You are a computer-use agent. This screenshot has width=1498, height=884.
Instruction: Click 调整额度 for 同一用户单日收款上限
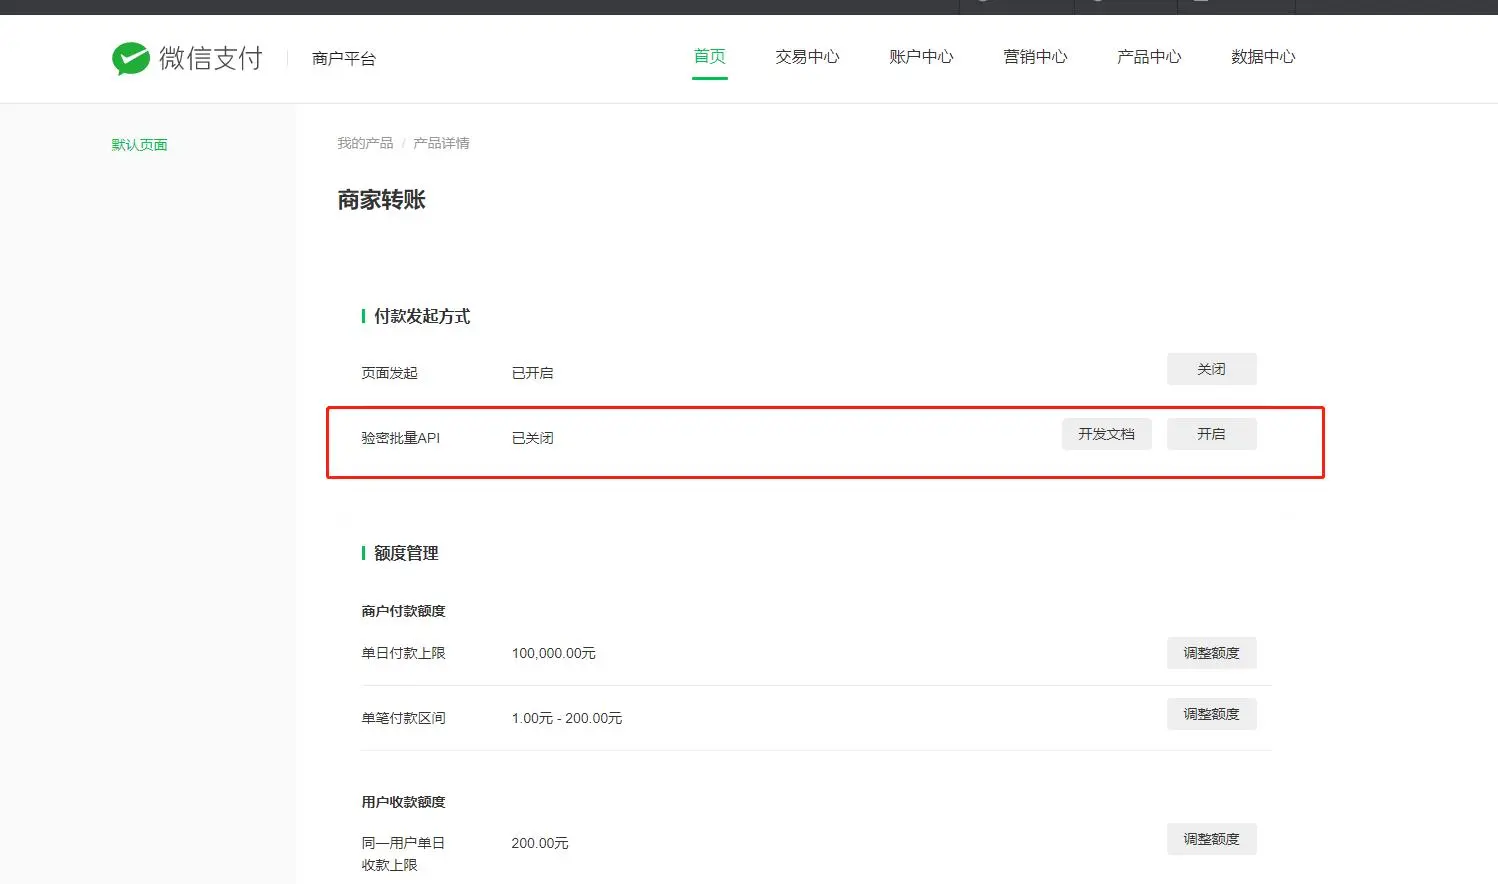point(1212,839)
